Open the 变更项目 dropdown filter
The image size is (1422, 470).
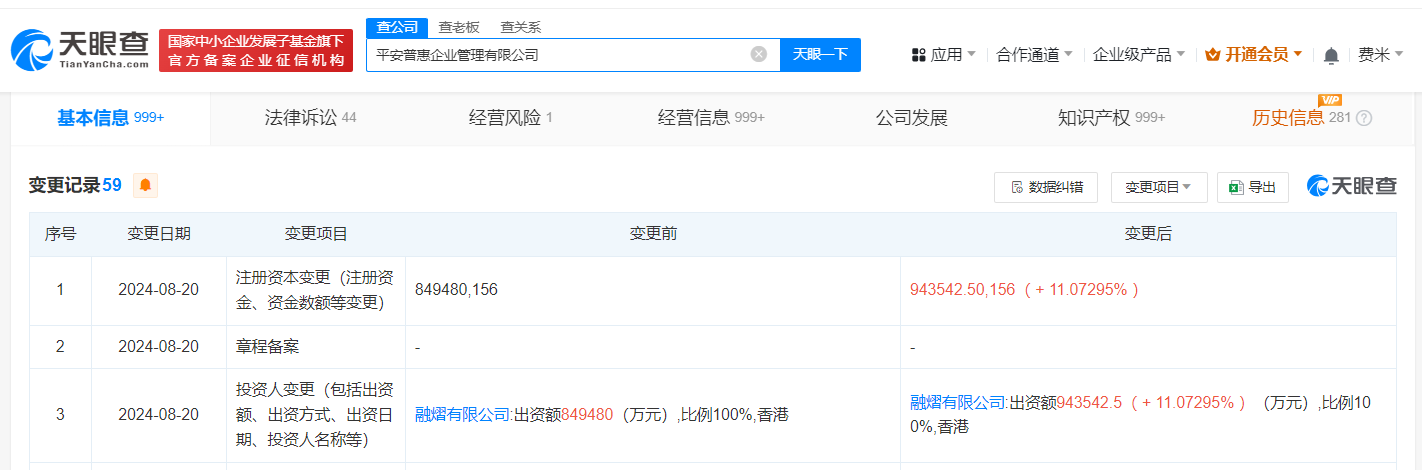[x=1159, y=187]
